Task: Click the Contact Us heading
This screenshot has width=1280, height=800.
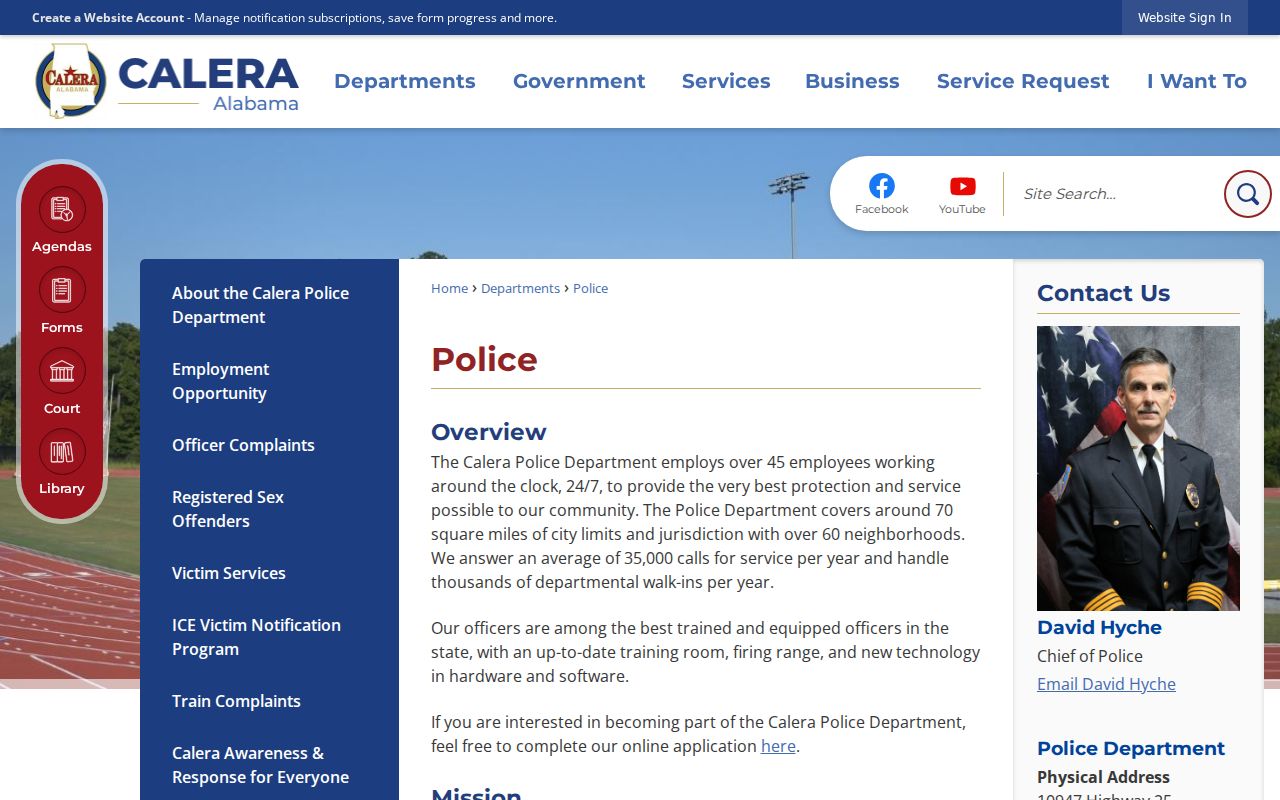Action: (1103, 293)
